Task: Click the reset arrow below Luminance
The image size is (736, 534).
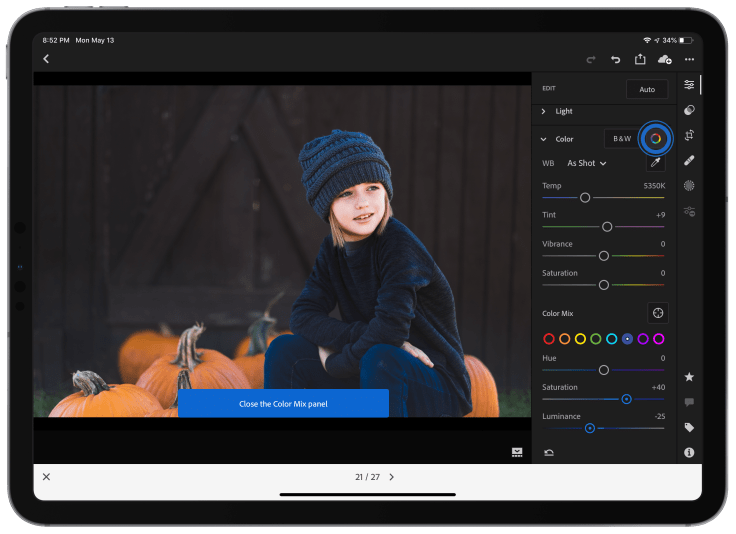Action: (549, 452)
